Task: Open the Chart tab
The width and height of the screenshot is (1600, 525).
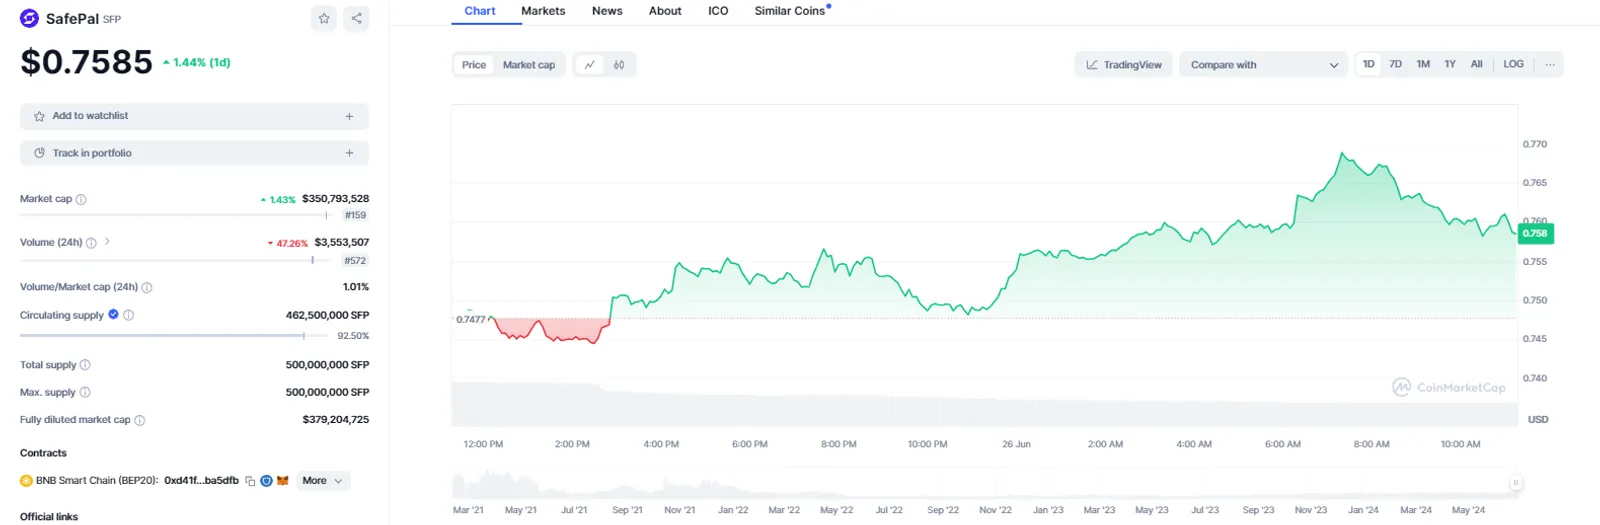Action: 480,11
